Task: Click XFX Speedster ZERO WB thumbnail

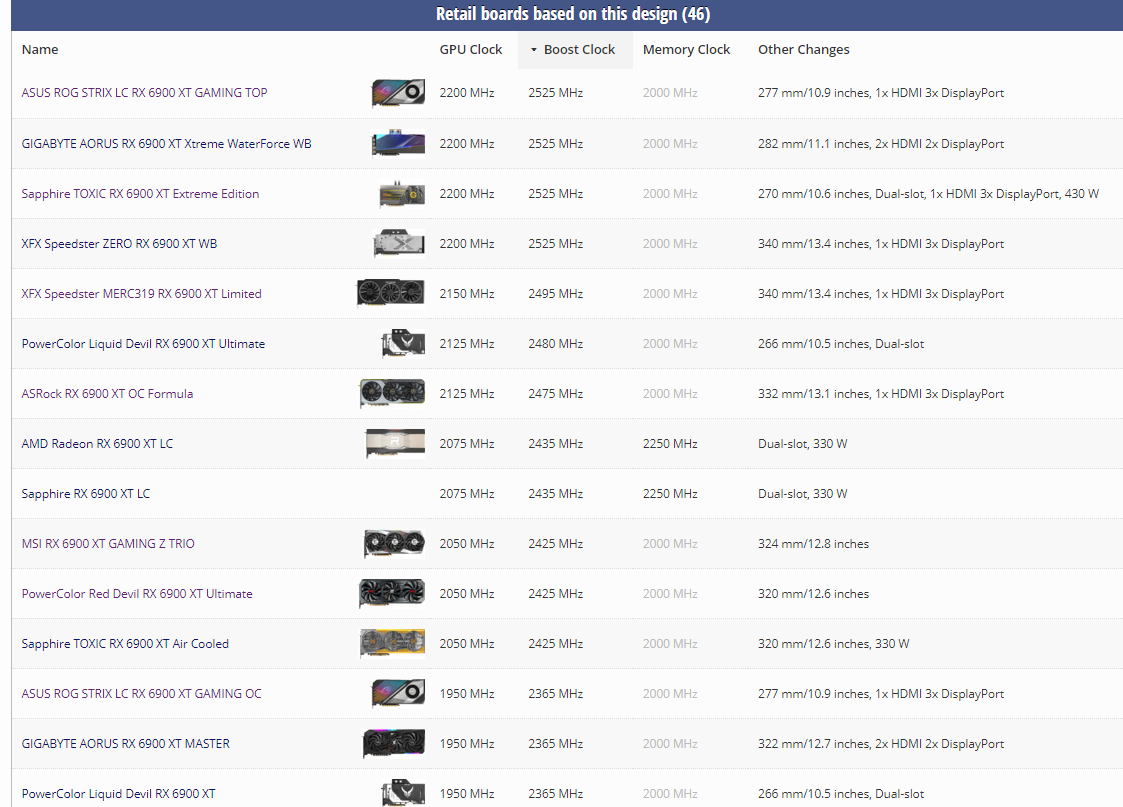Action: tap(399, 243)
